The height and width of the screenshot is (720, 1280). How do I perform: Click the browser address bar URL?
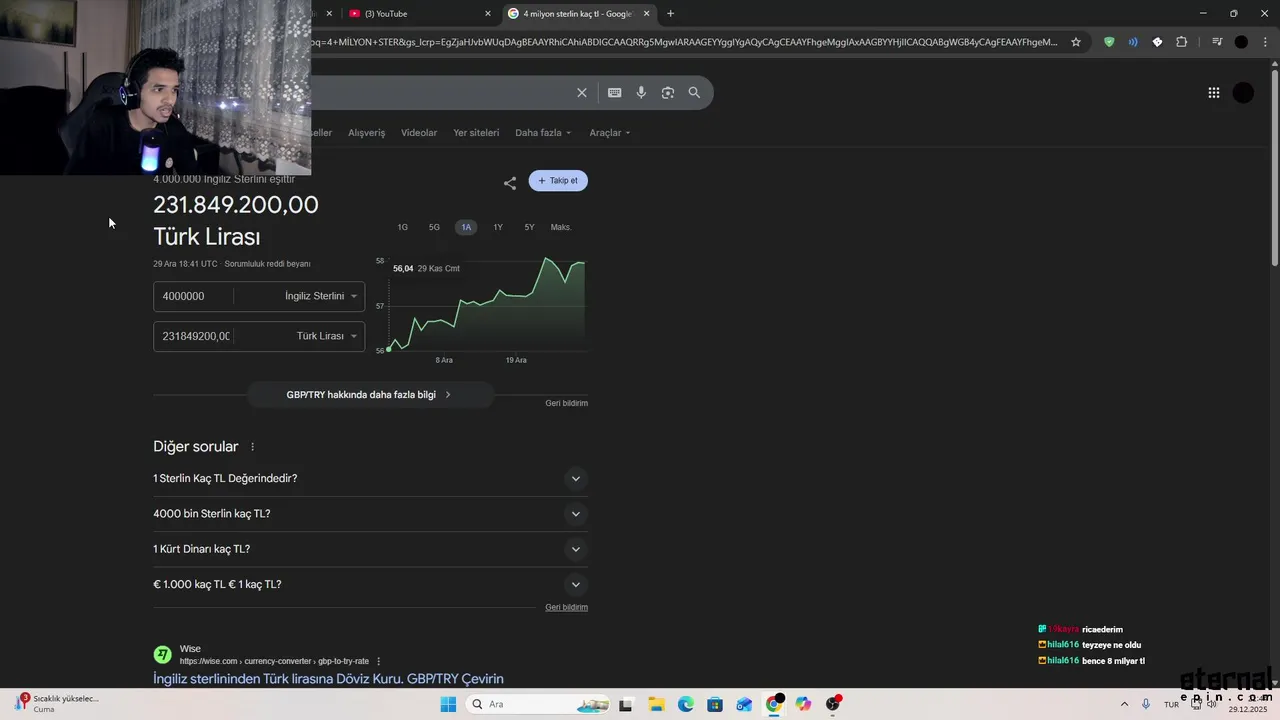684,42
